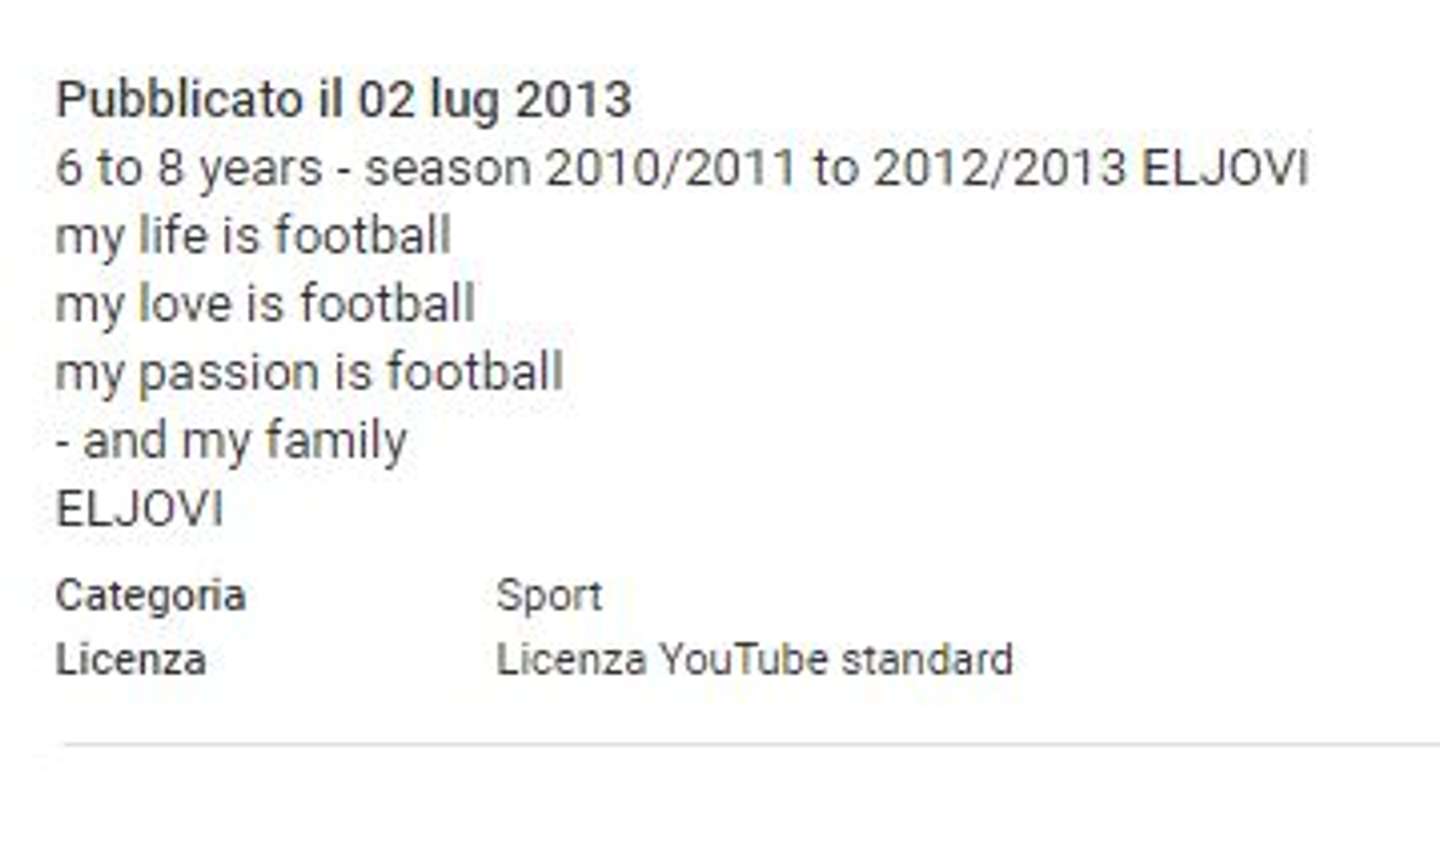Image resolution: width=1440 pixels, height=846 pixels.
Task: Click the Licenza YouTube standard link
Action: coord(755,660)
